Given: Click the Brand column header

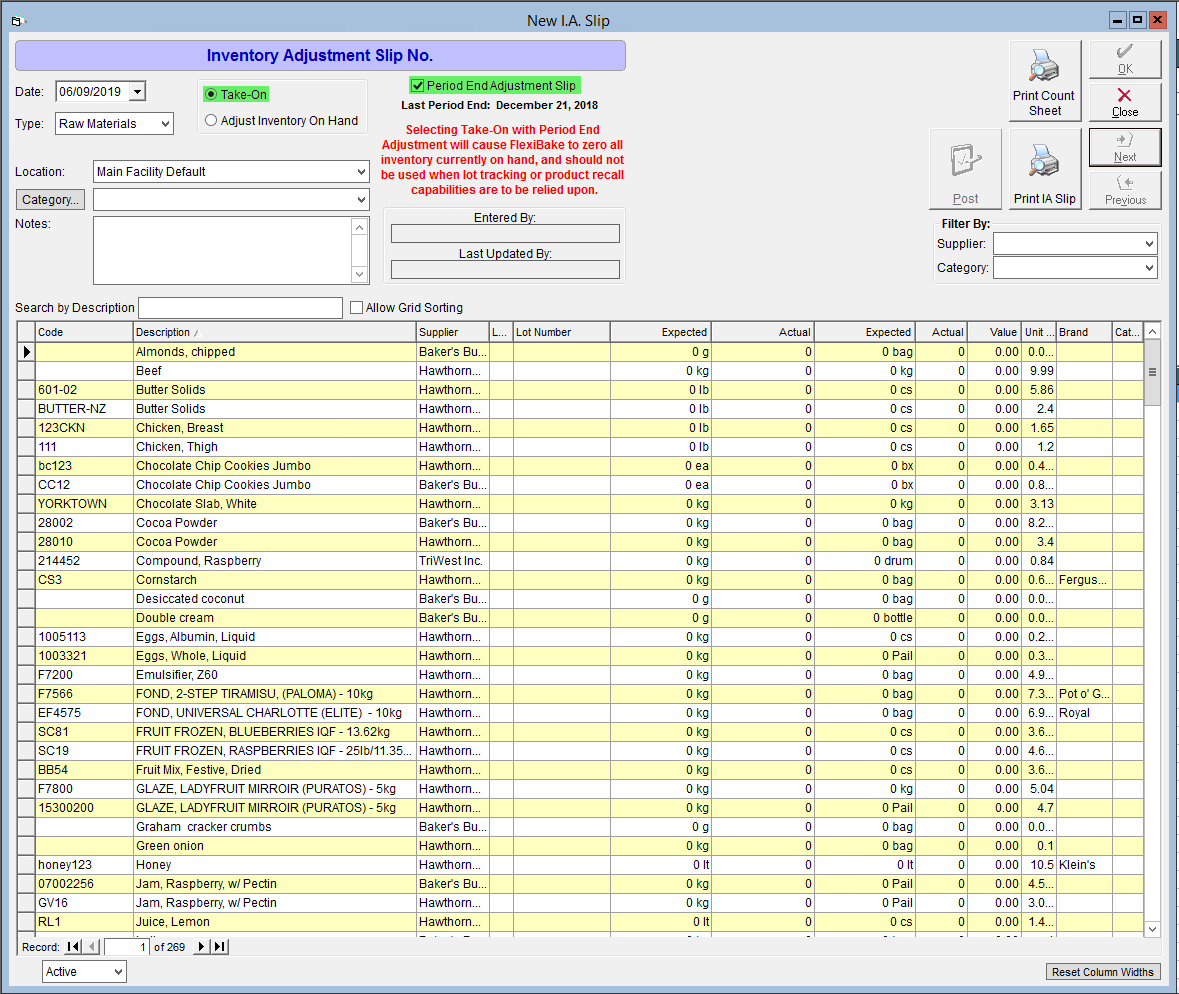Looking at the screenshot, I should point(1084,332).
